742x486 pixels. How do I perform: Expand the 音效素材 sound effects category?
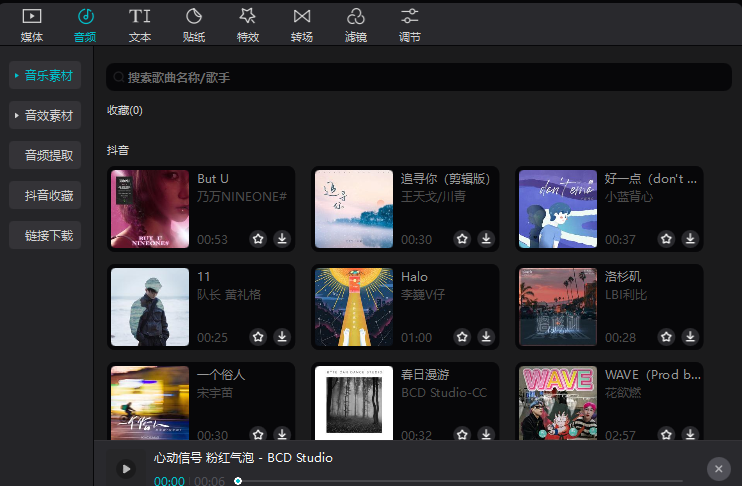point(45,115)
